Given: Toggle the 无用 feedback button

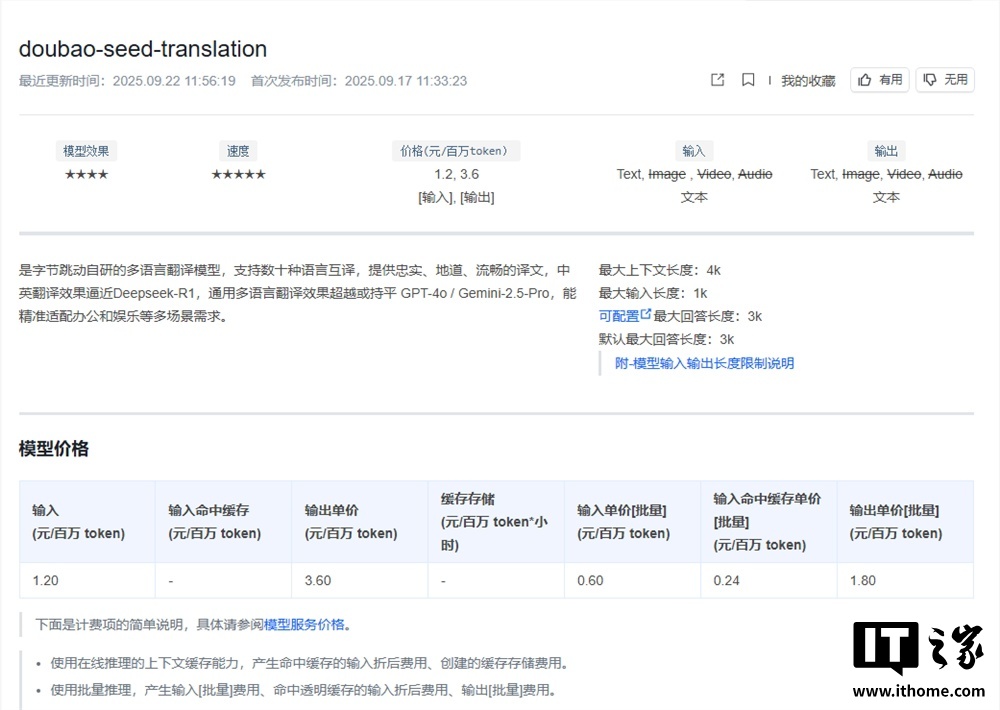Looking at the screenshot, I should click(945, 81).
